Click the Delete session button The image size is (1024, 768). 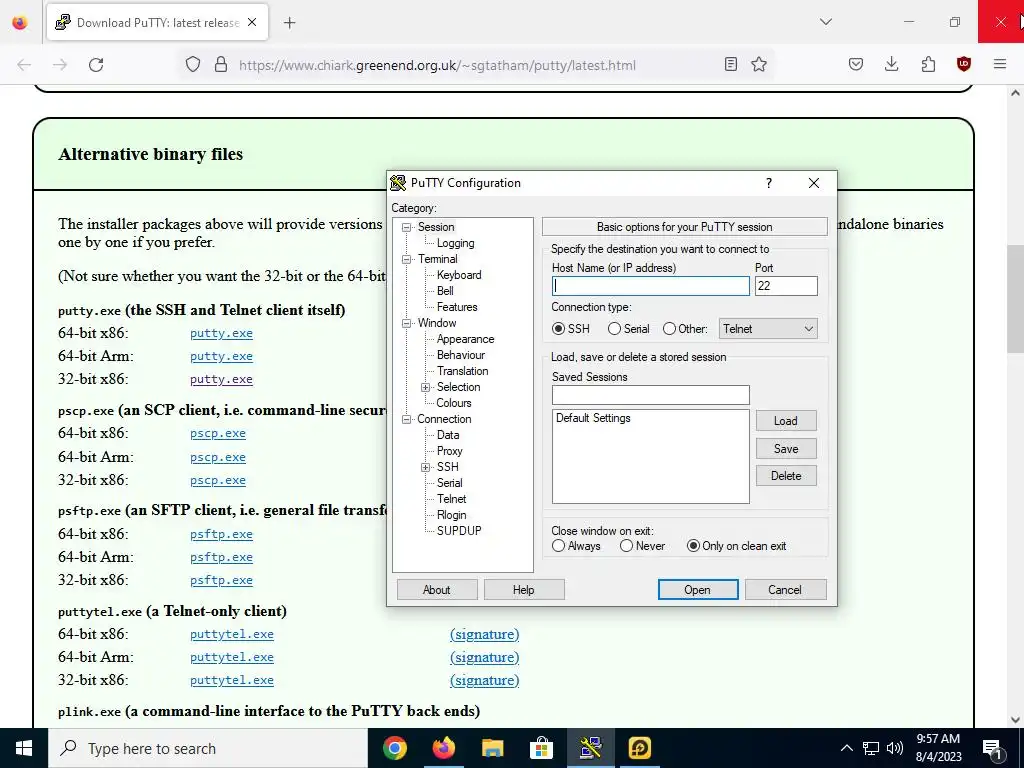(786, 476)
